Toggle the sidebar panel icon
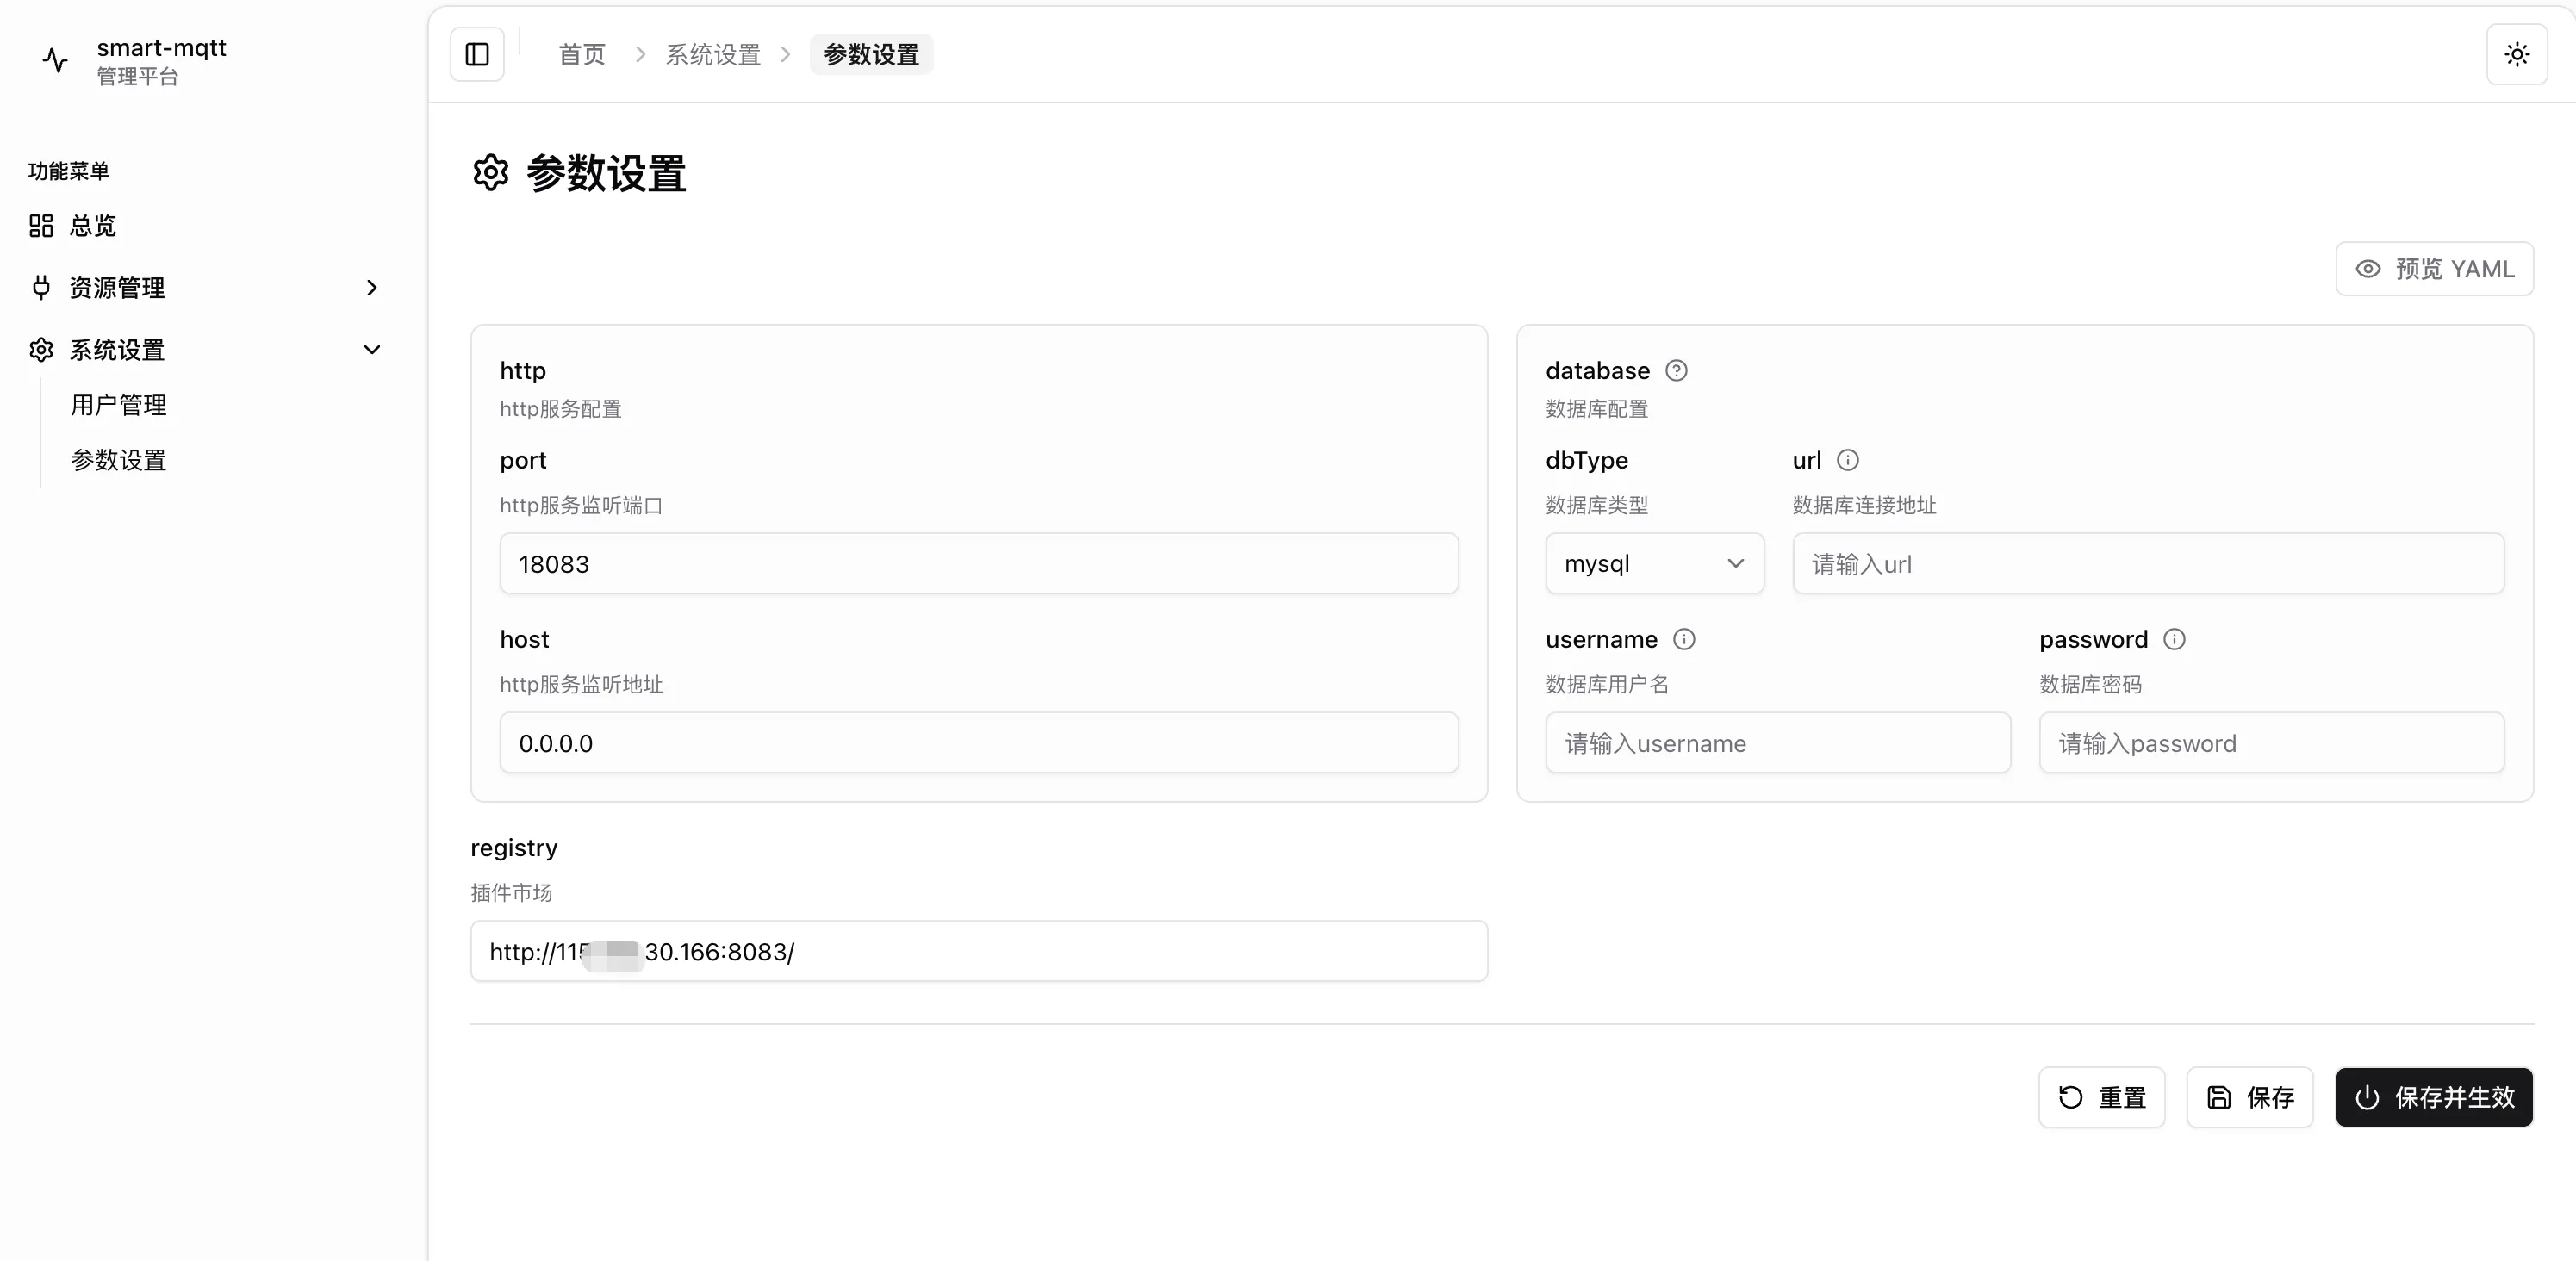2576x1261 pixels. [x=477, y=54]
